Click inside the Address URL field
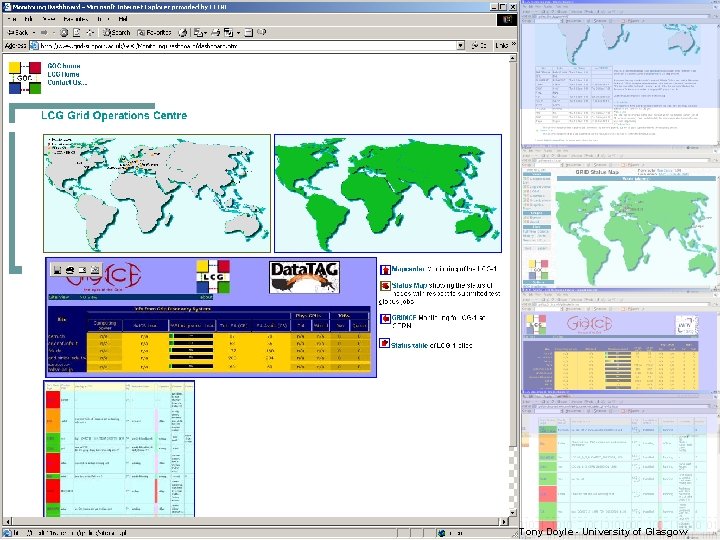Image resolution: width=720 pixels, height=540 pixels. pos(242,45)
